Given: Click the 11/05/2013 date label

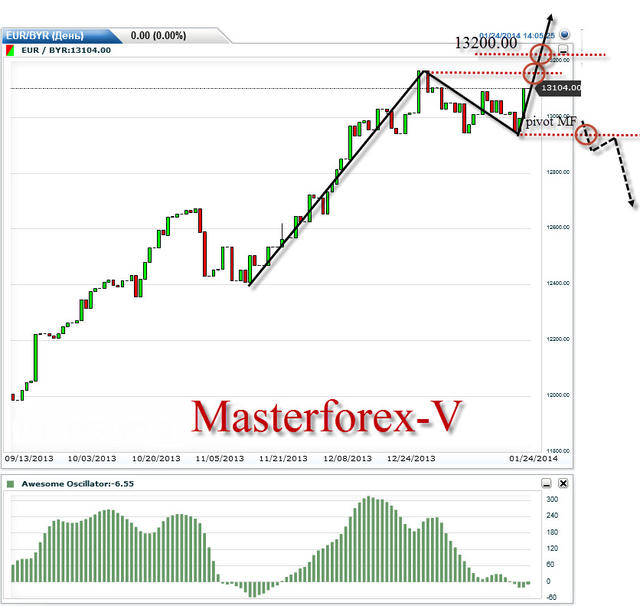Looking at the screenshot, I should point(220,458).
